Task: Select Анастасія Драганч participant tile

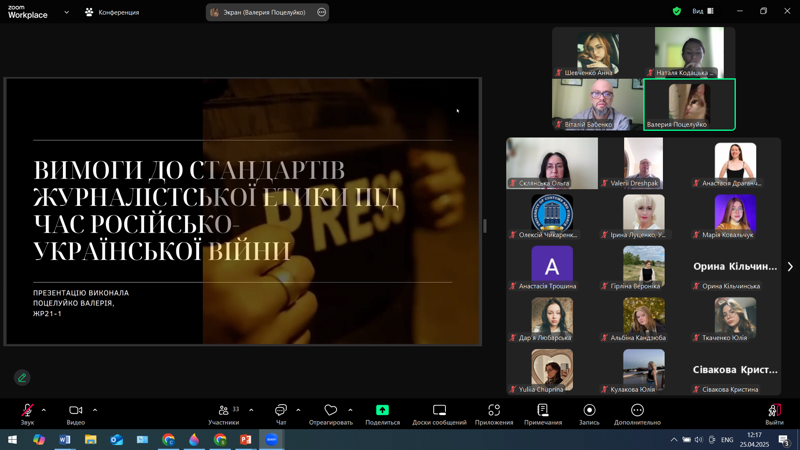Action: (x=735, y=163)
